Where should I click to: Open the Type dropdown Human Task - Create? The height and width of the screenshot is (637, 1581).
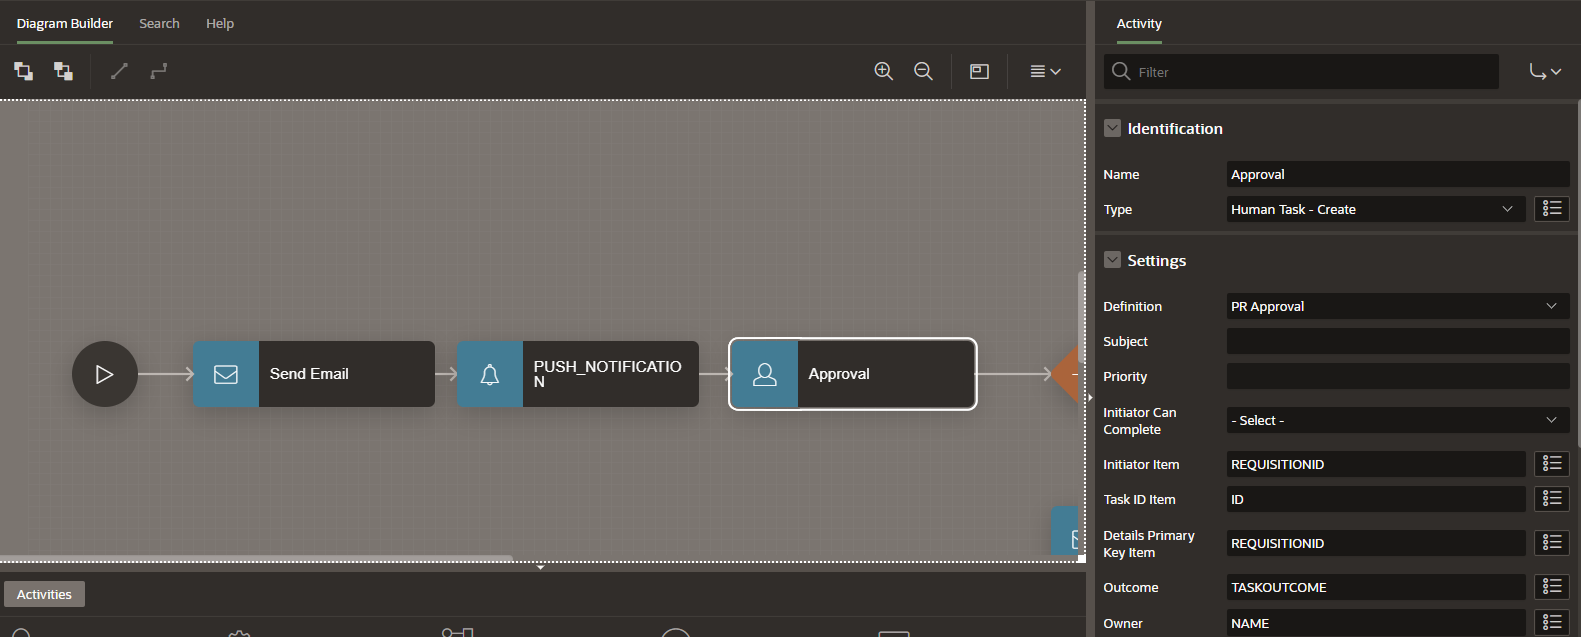[1376, 209]
